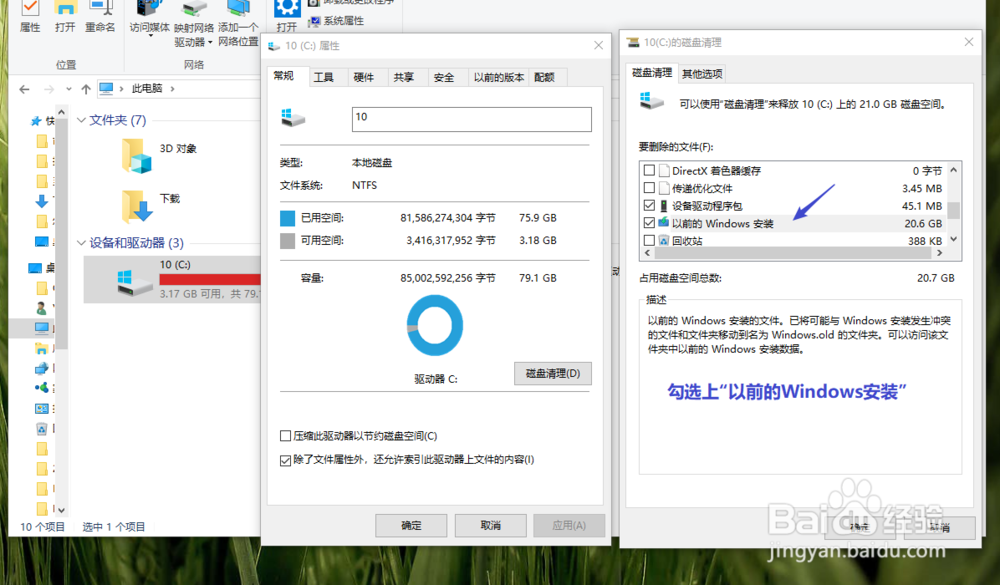Image resolution: width=1000 pixels, height=585 pixels.
Task: Click the drive icon in cleanup window header
Action: [652, 102]
